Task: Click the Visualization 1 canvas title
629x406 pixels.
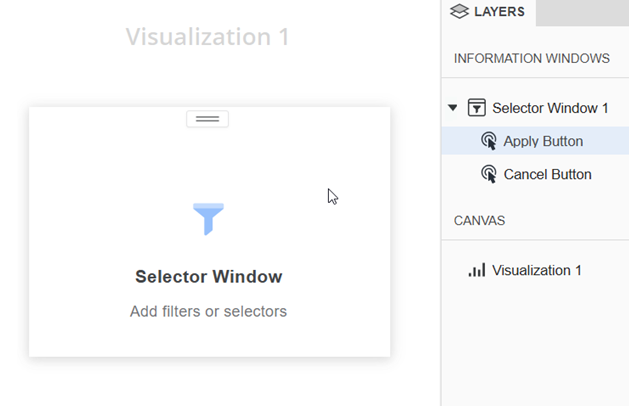Action: tap(207, 37)
